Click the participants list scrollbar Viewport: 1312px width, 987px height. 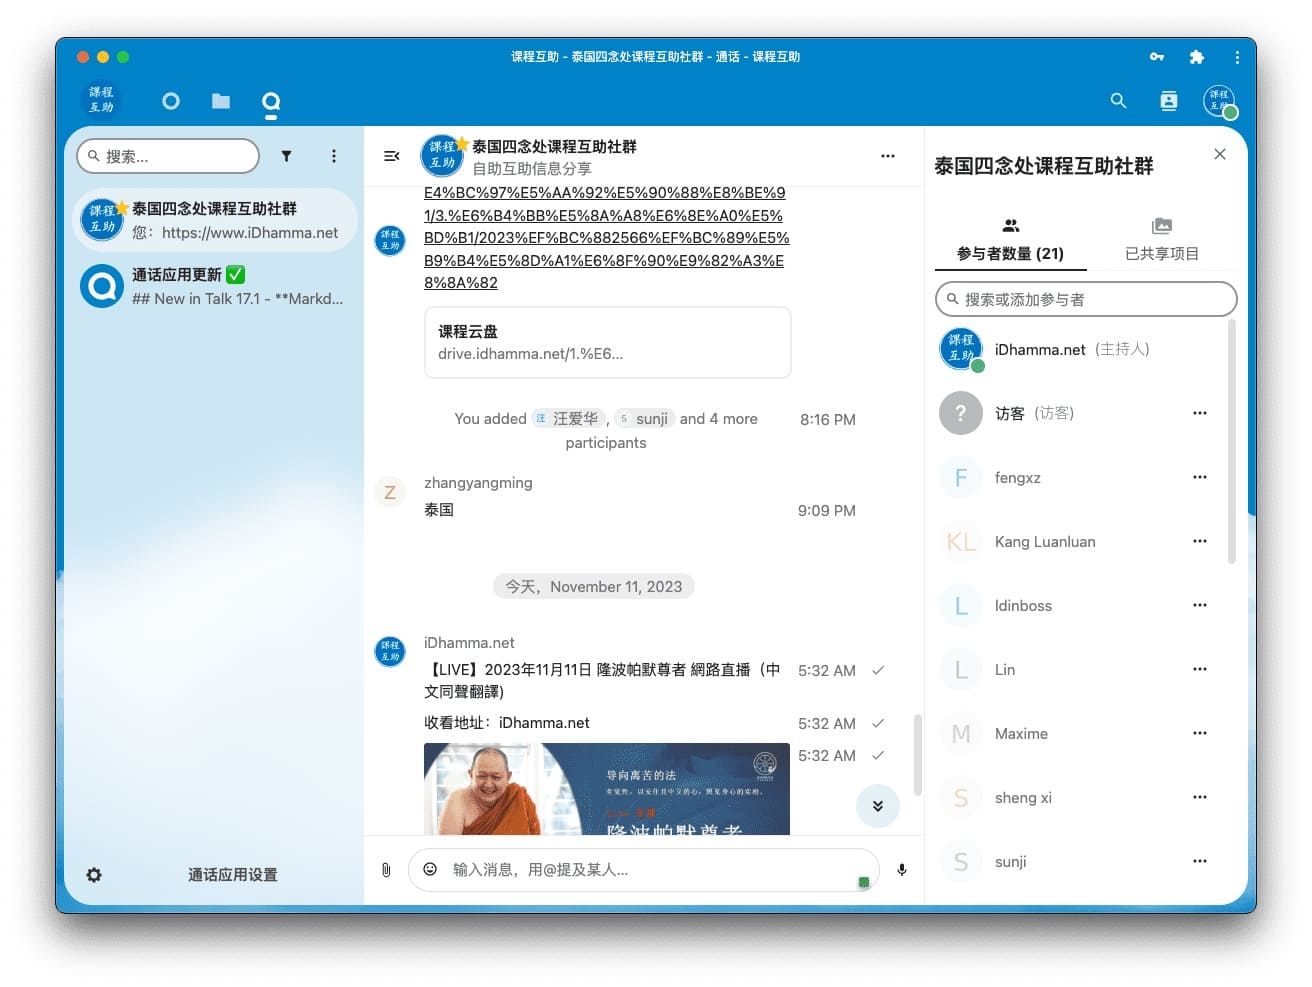1232,442
